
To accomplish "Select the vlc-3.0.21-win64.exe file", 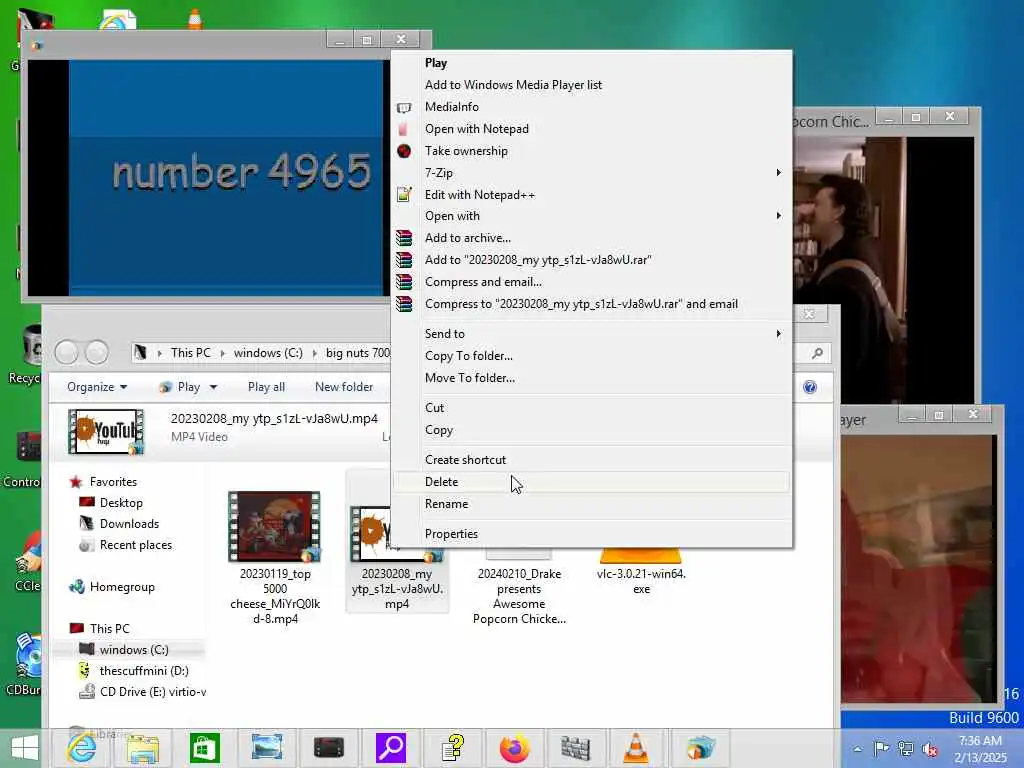I will pyautogui.click(x=641, y=573).
